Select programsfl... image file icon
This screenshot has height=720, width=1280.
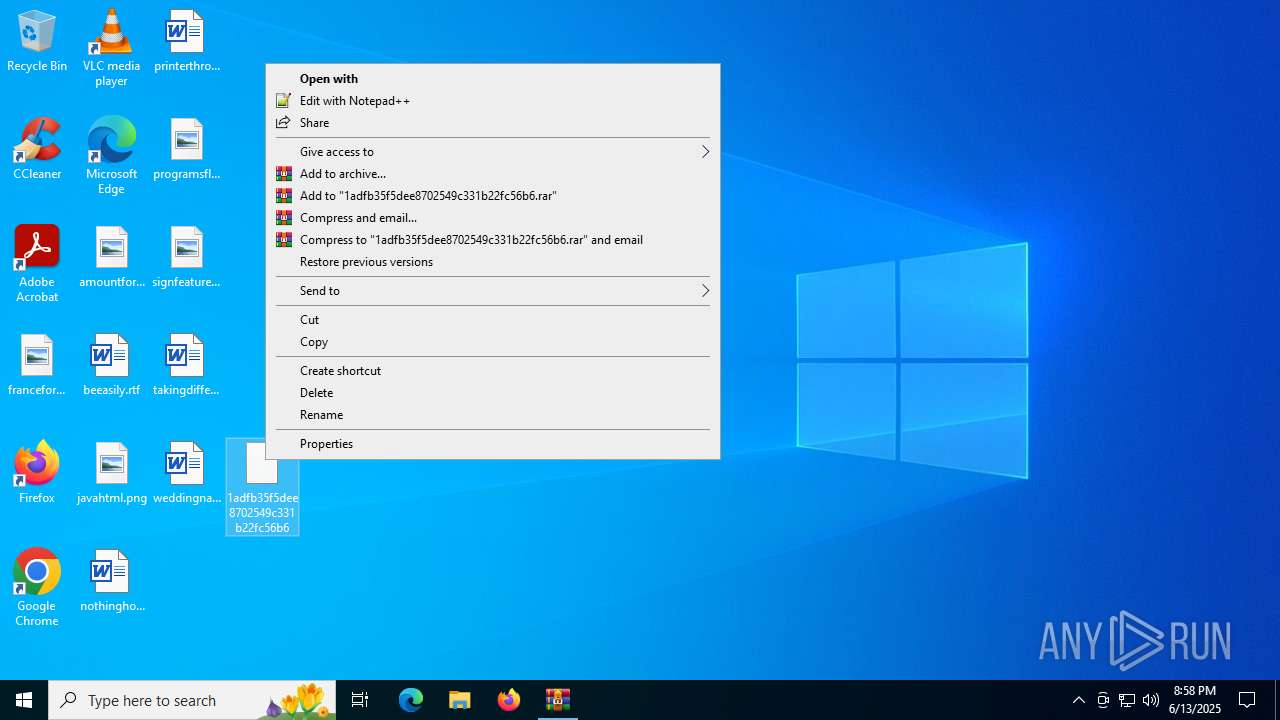click(186, 150)
